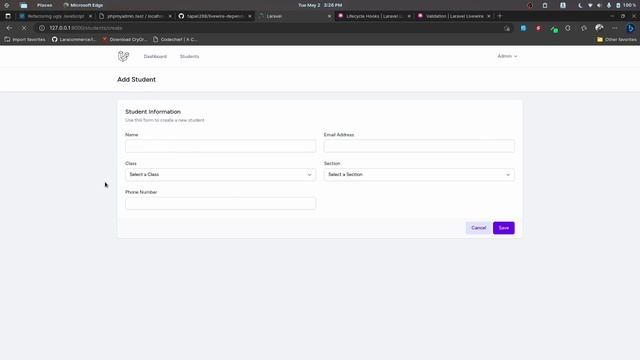Click the address bar URL
Viewport: 640px width, 360px height.
(86, 28)
